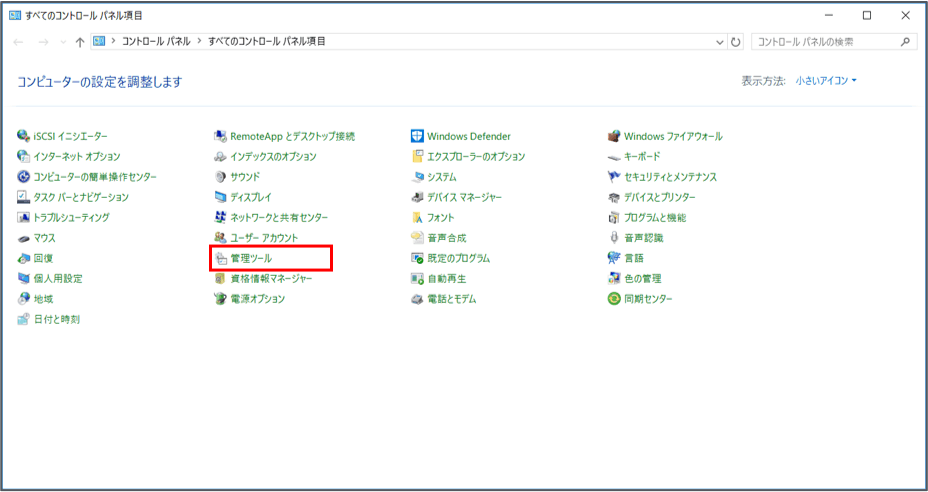This screenshot has width=928, height=492.
Task: Click the 同期センター green icon
Action: pyautogui.click(x=615, y=299)
